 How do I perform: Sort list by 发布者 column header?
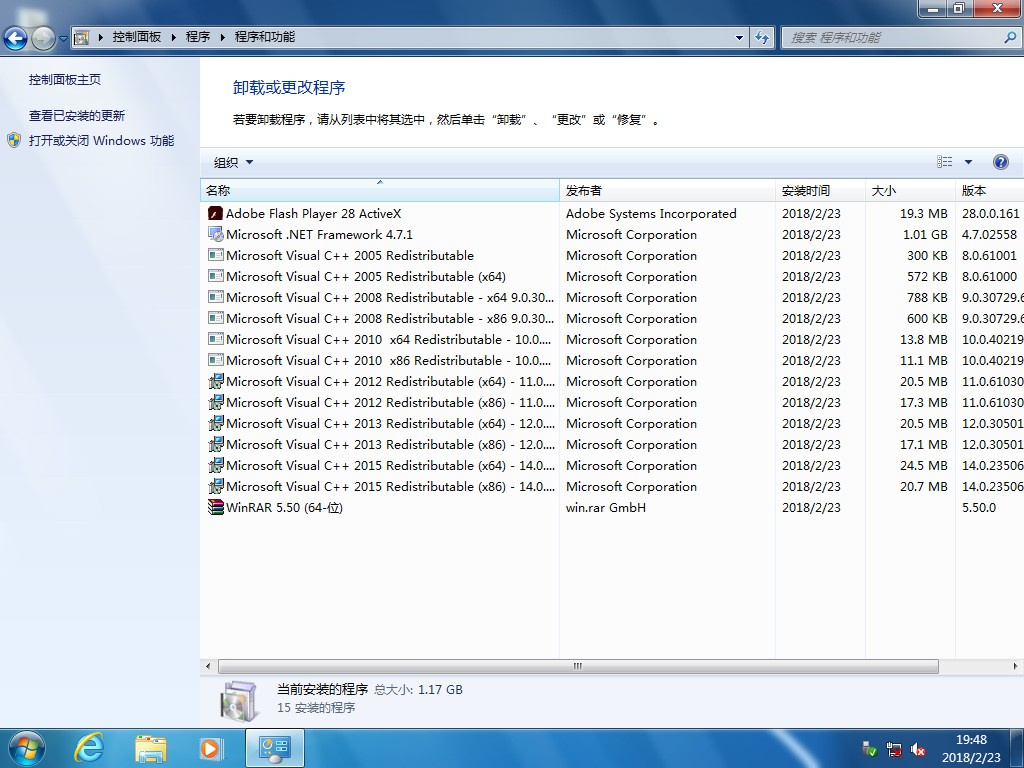tap(667, 190)
